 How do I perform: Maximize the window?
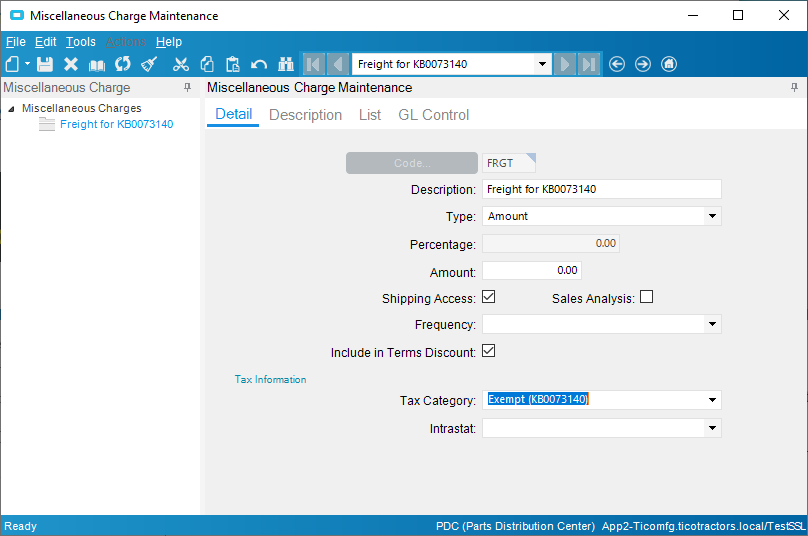738,15
